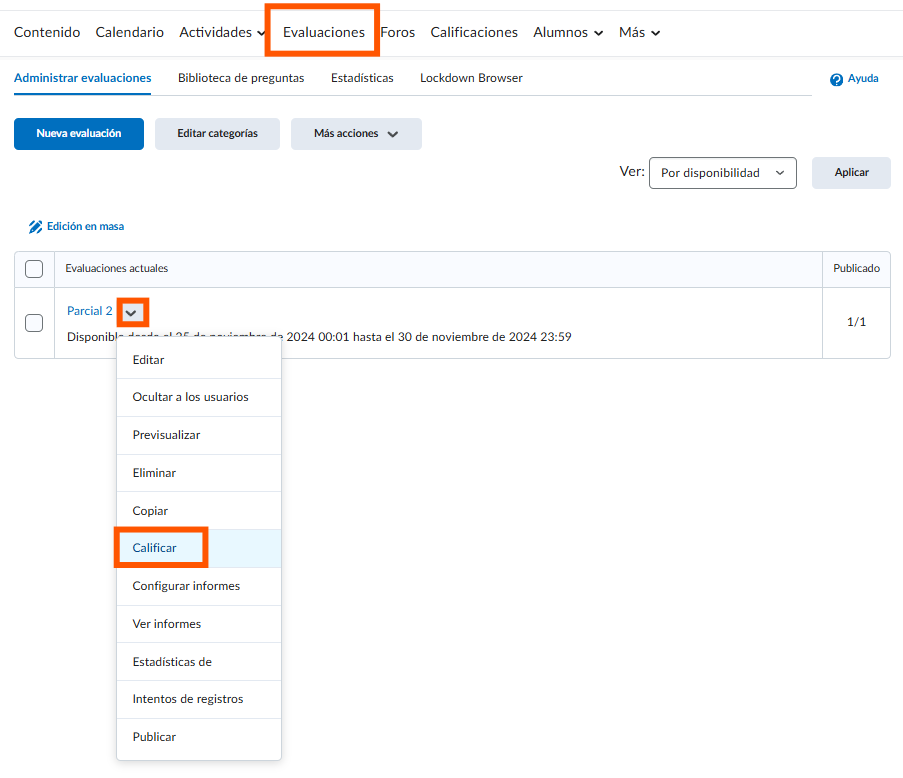Switch to Biblioteca de preguntas tab
Image resolution: width=903 pixels, height=778 pixels.
tap(241, 78)
